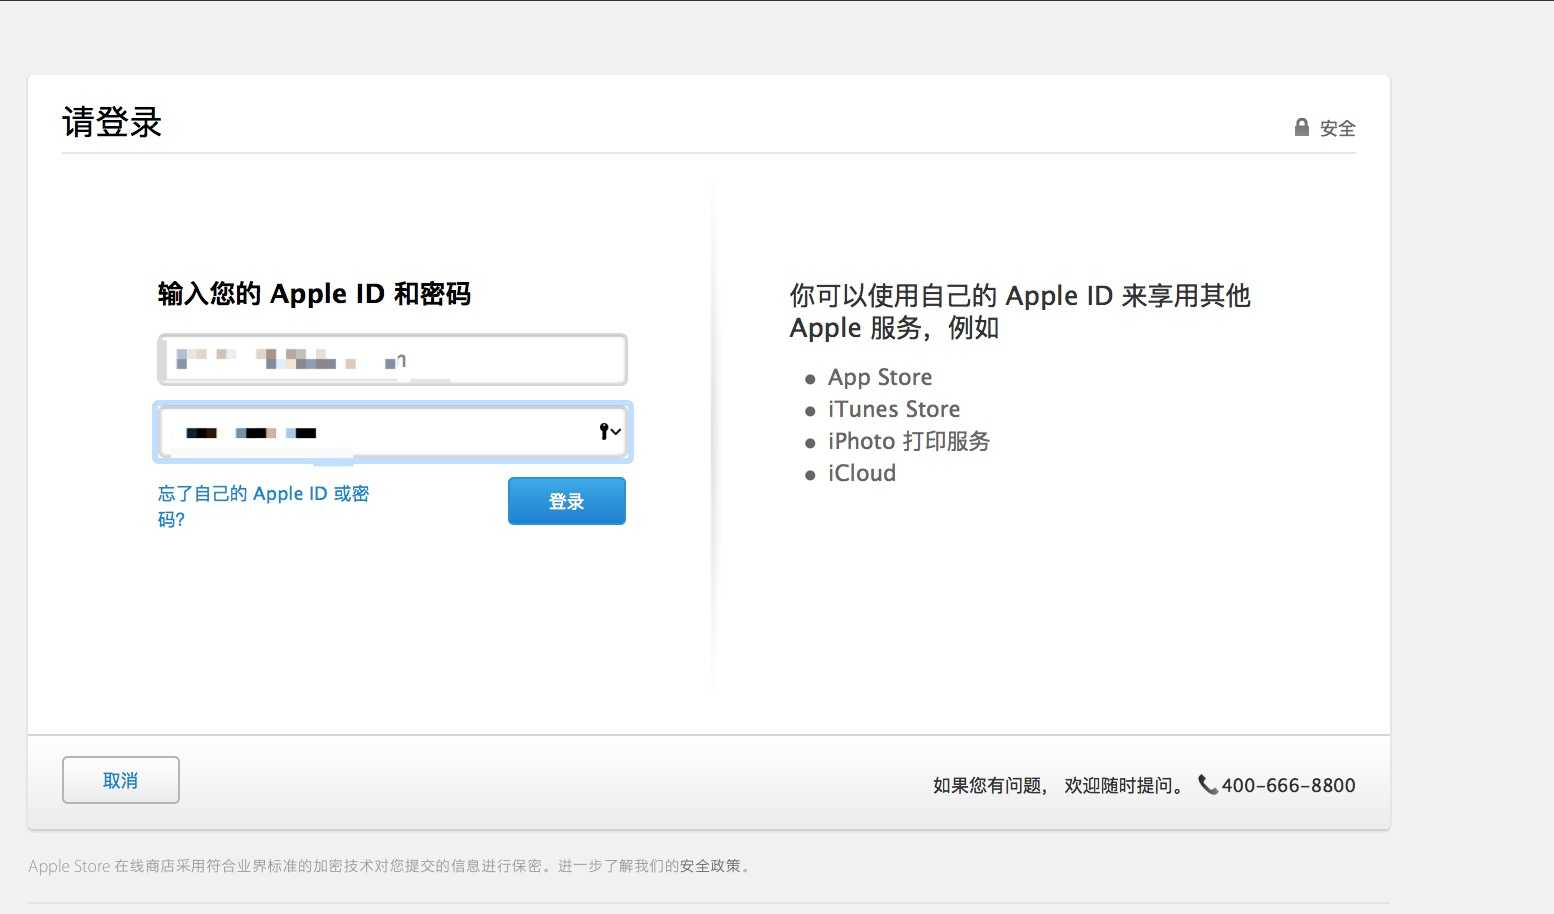Open the 安全政策 link in footer
1554x914 pixels.
click(x=710, y=866)
